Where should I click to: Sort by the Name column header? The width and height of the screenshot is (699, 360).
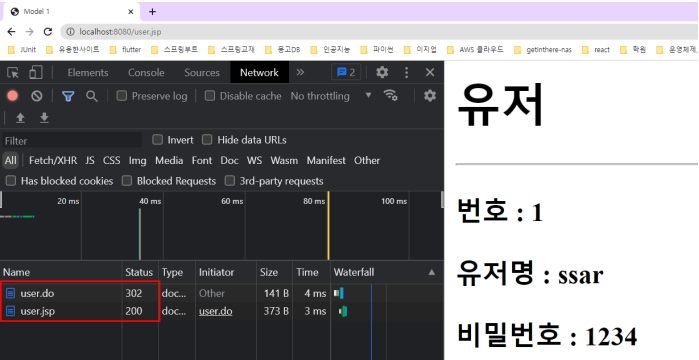pyautogui.click(x=61, y=272)
